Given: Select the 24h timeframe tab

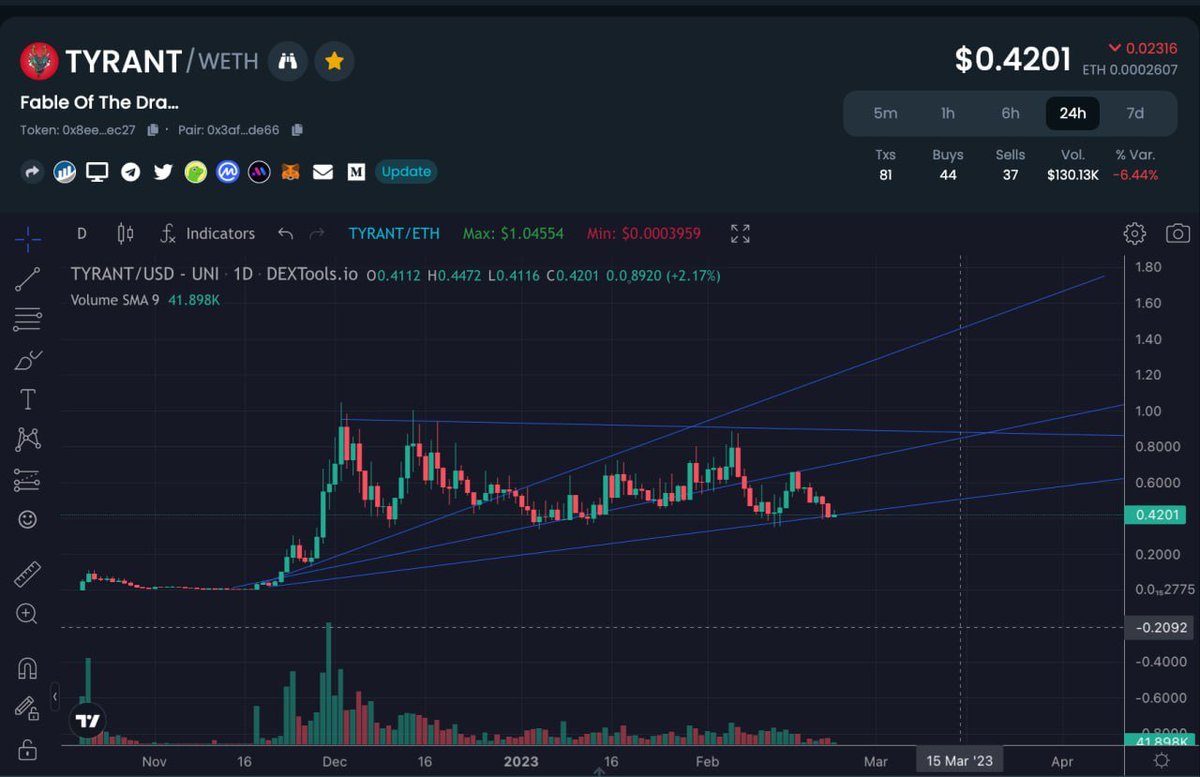Looking at the screenshot, I should (1072, 113).
